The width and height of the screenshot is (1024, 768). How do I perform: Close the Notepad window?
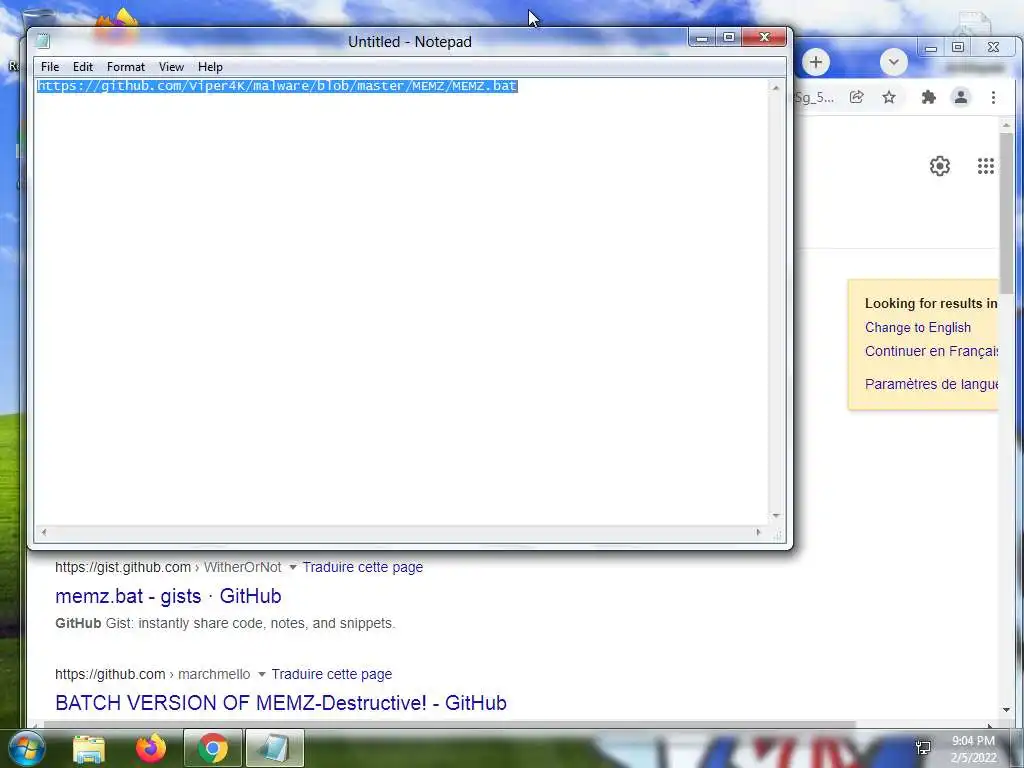click(764, 38)
